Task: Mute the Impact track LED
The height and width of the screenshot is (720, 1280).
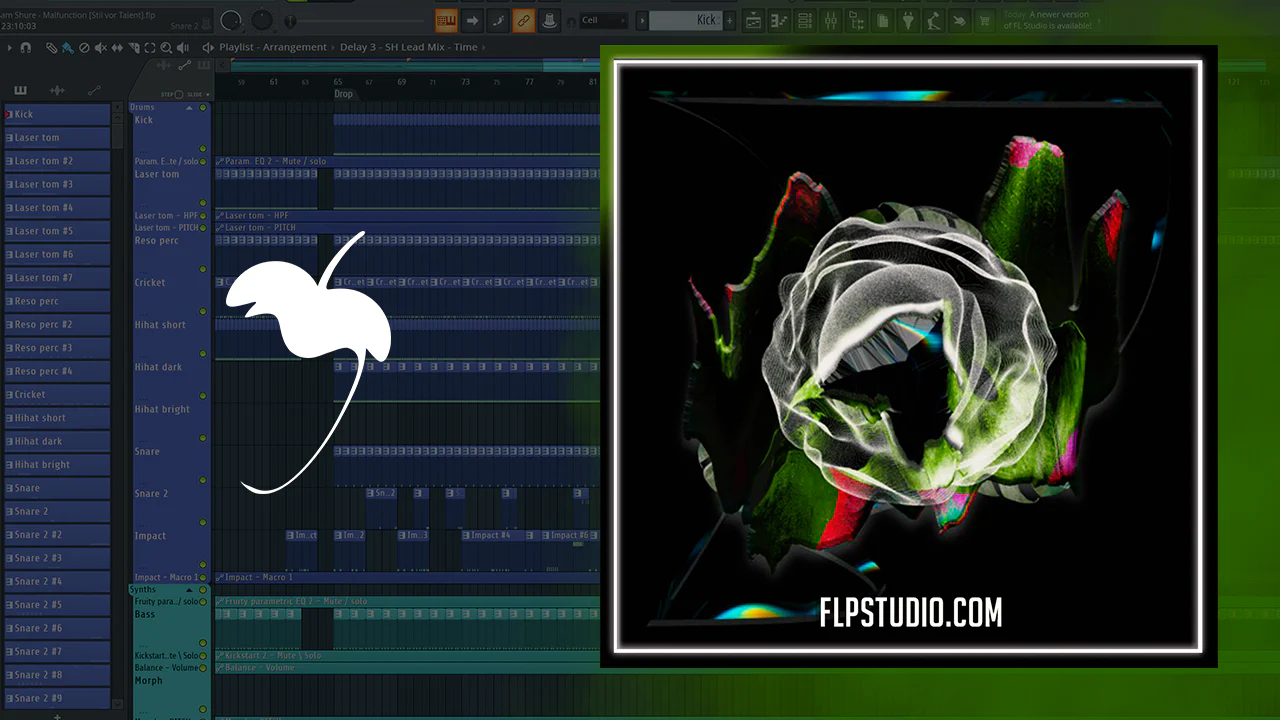Action: pos(203,565)
